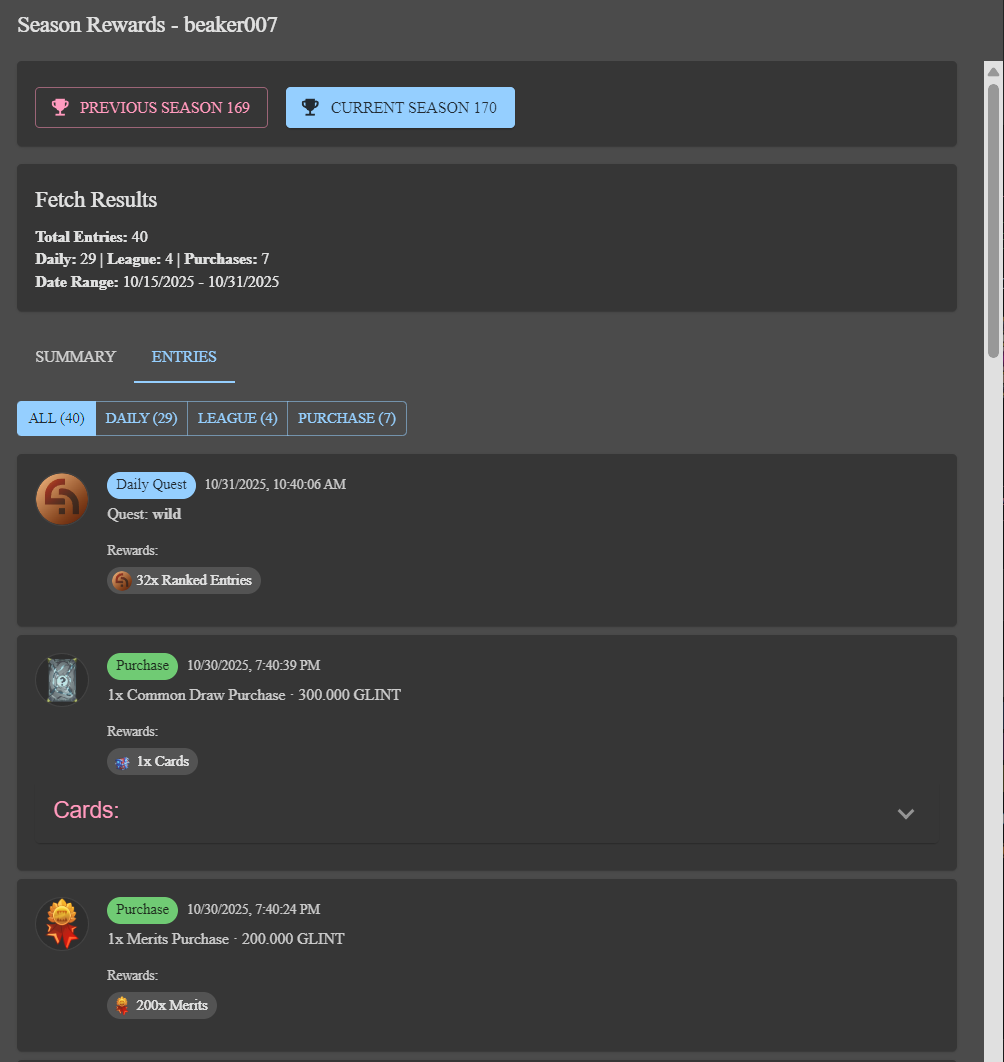Click Date Range 10/15/2025 - 10/31/2025 text
Viewport: 1004px width, 1062px height.
coord(157,282)
